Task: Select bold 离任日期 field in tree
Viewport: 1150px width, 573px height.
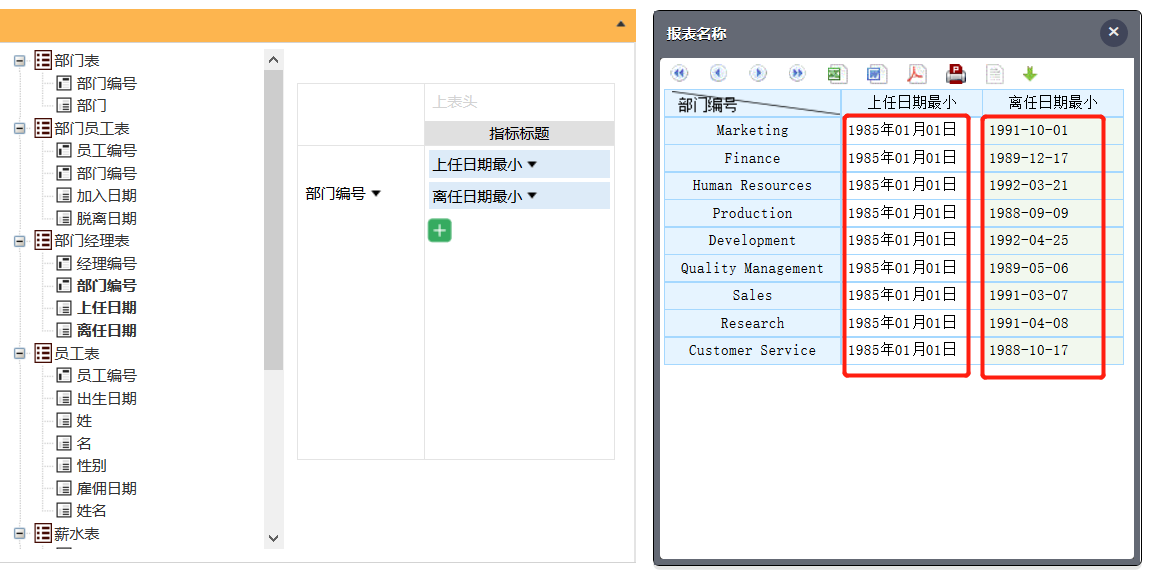Action: [106, 331]
